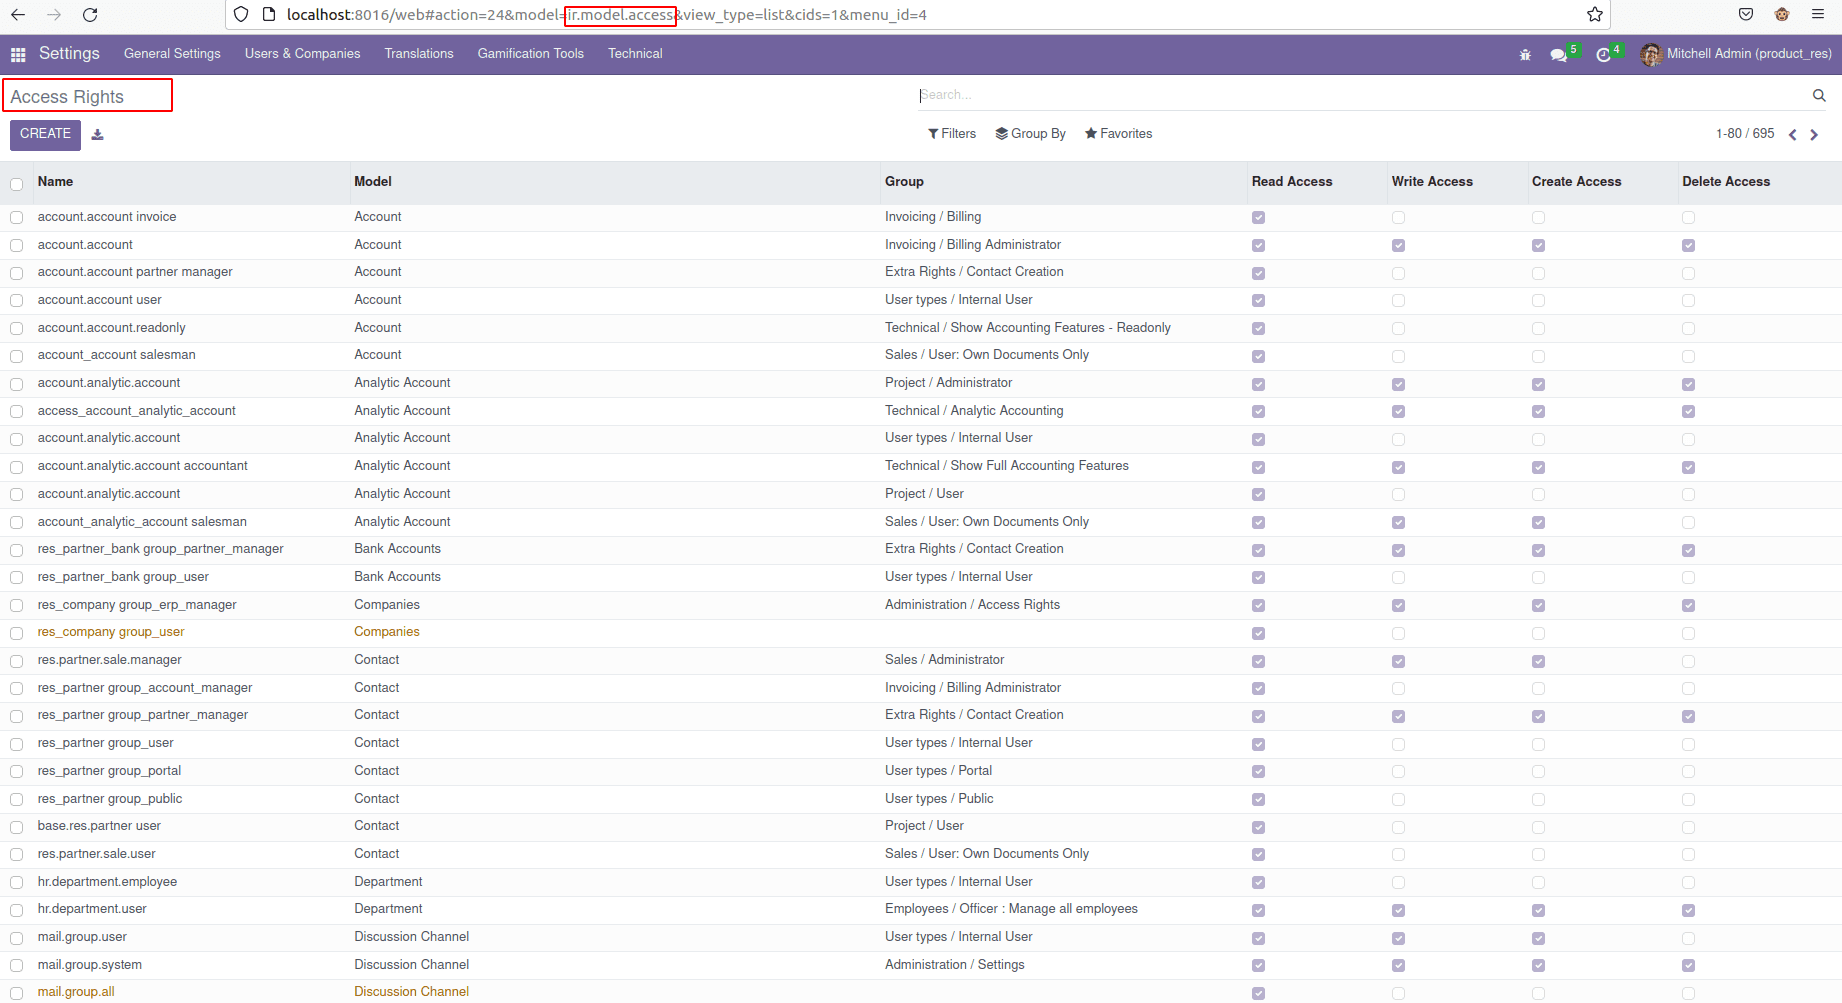The width and height of the screenshot is (1842, 1003).
Task: Select row mail.group.system checkbox
Action: [17, 965]
